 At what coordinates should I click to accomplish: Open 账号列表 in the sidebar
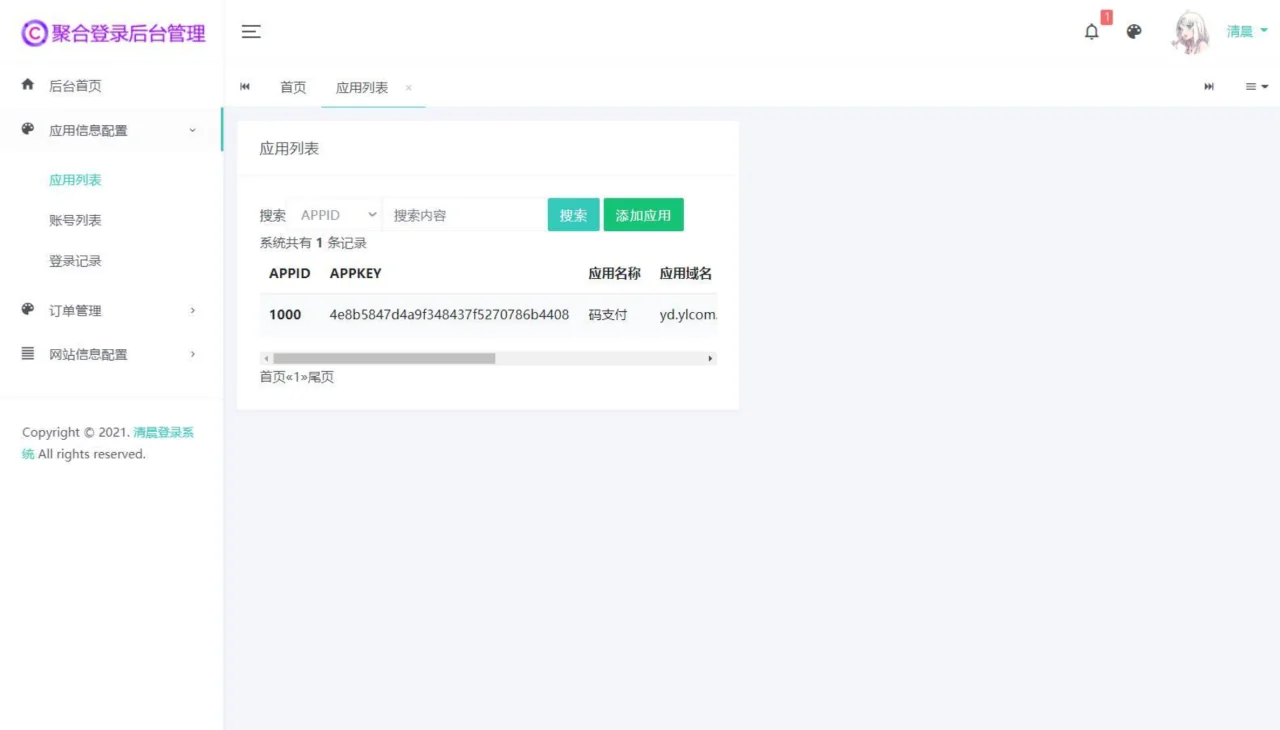[75, 220]
